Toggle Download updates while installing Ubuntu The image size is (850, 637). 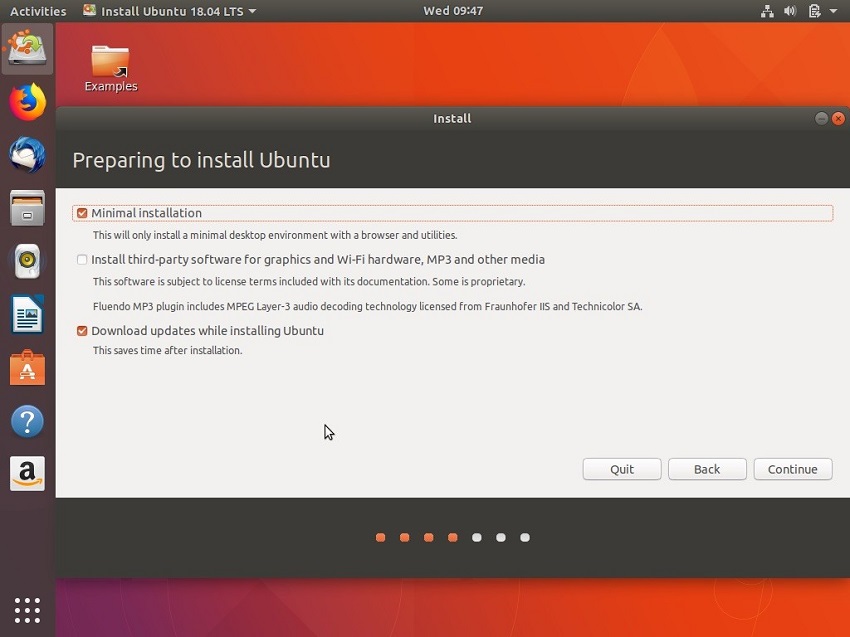click(82, 331)
